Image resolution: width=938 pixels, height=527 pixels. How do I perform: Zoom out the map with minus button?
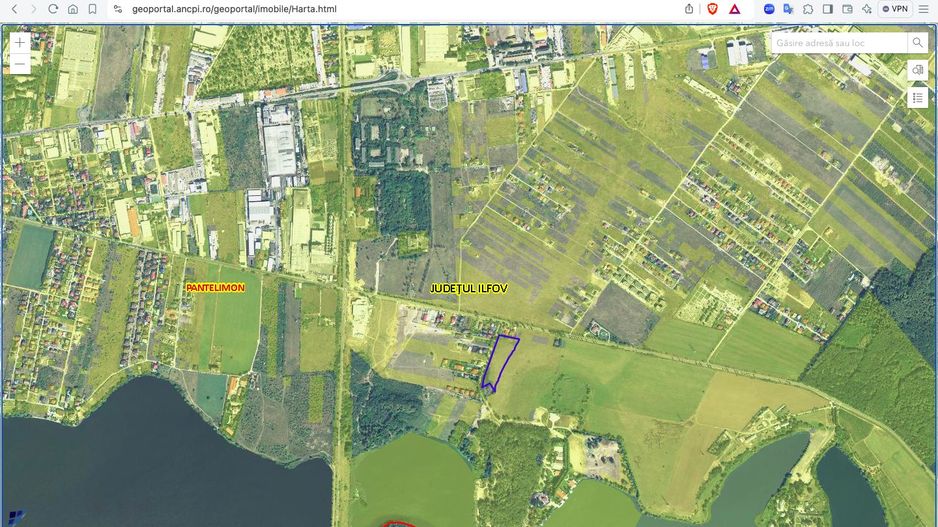point(20,64)
